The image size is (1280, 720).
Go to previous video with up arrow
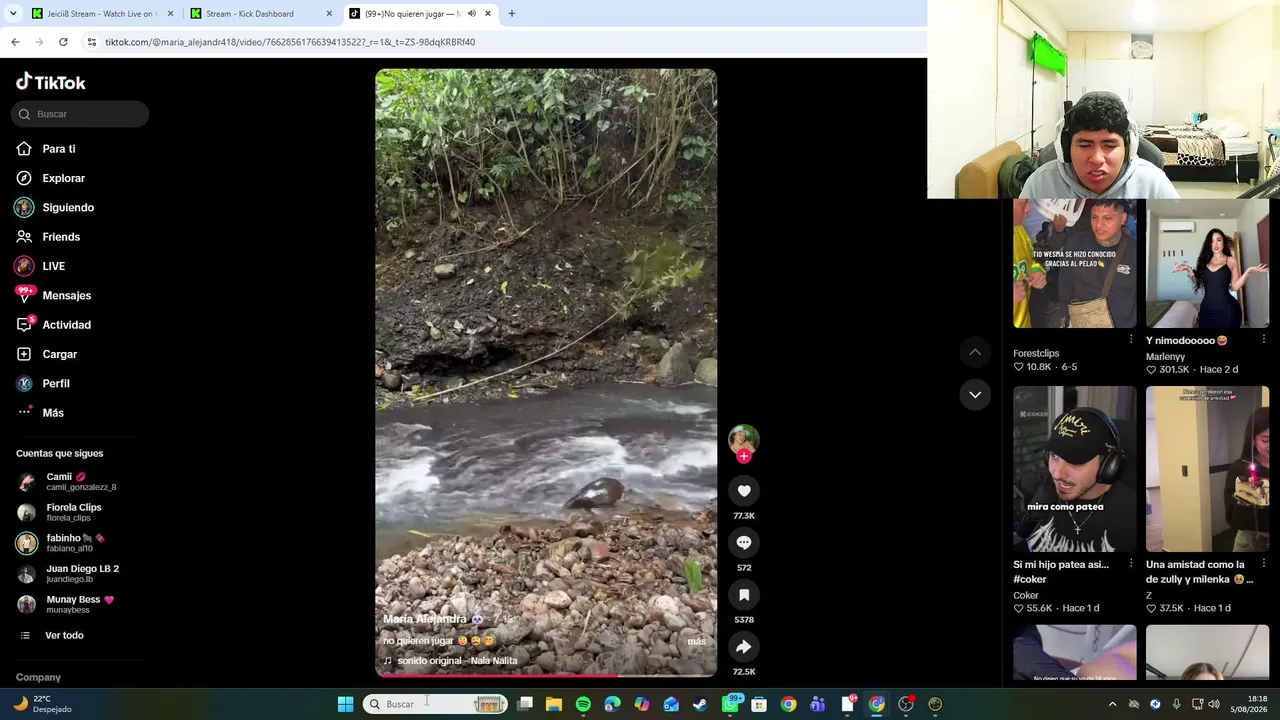point(975,352)
